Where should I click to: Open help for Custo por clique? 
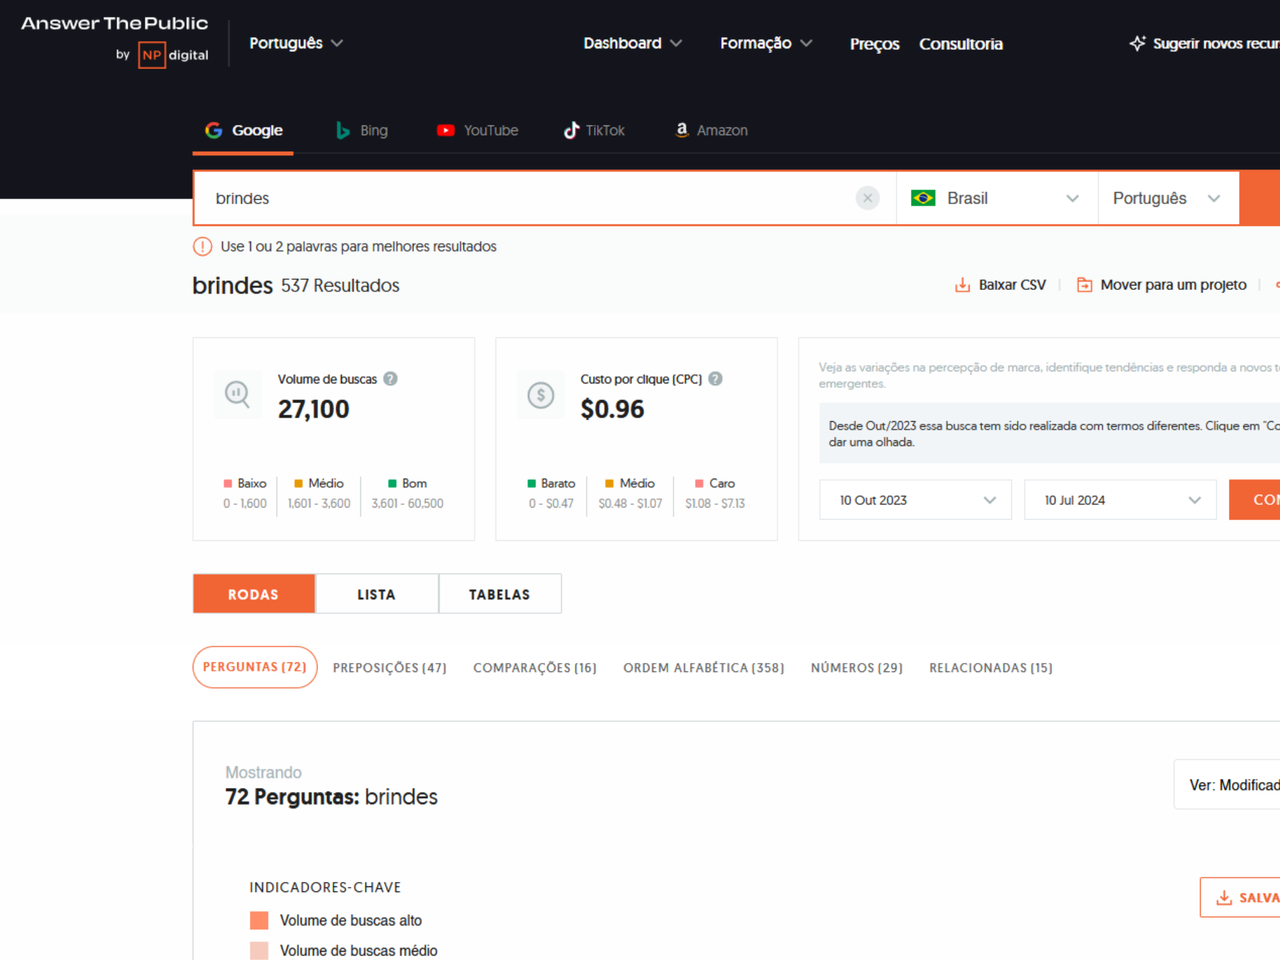[x=715, y=379]
